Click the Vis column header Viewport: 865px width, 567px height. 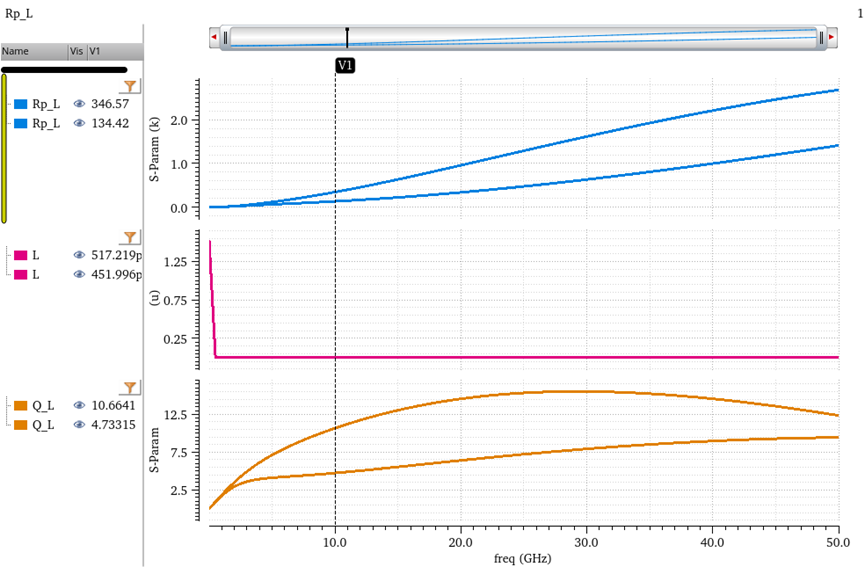coord(76,50)
